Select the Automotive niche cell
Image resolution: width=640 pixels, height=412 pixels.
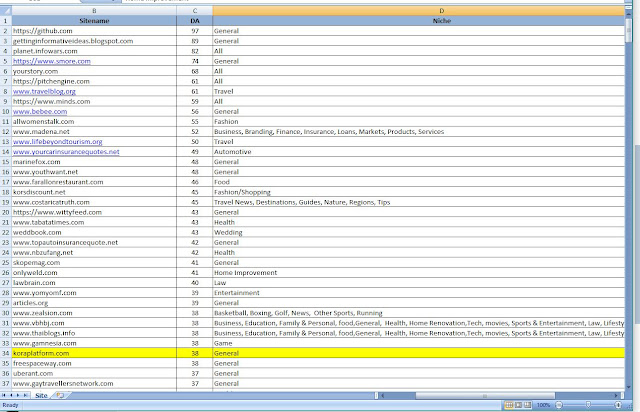click(418, 151)
